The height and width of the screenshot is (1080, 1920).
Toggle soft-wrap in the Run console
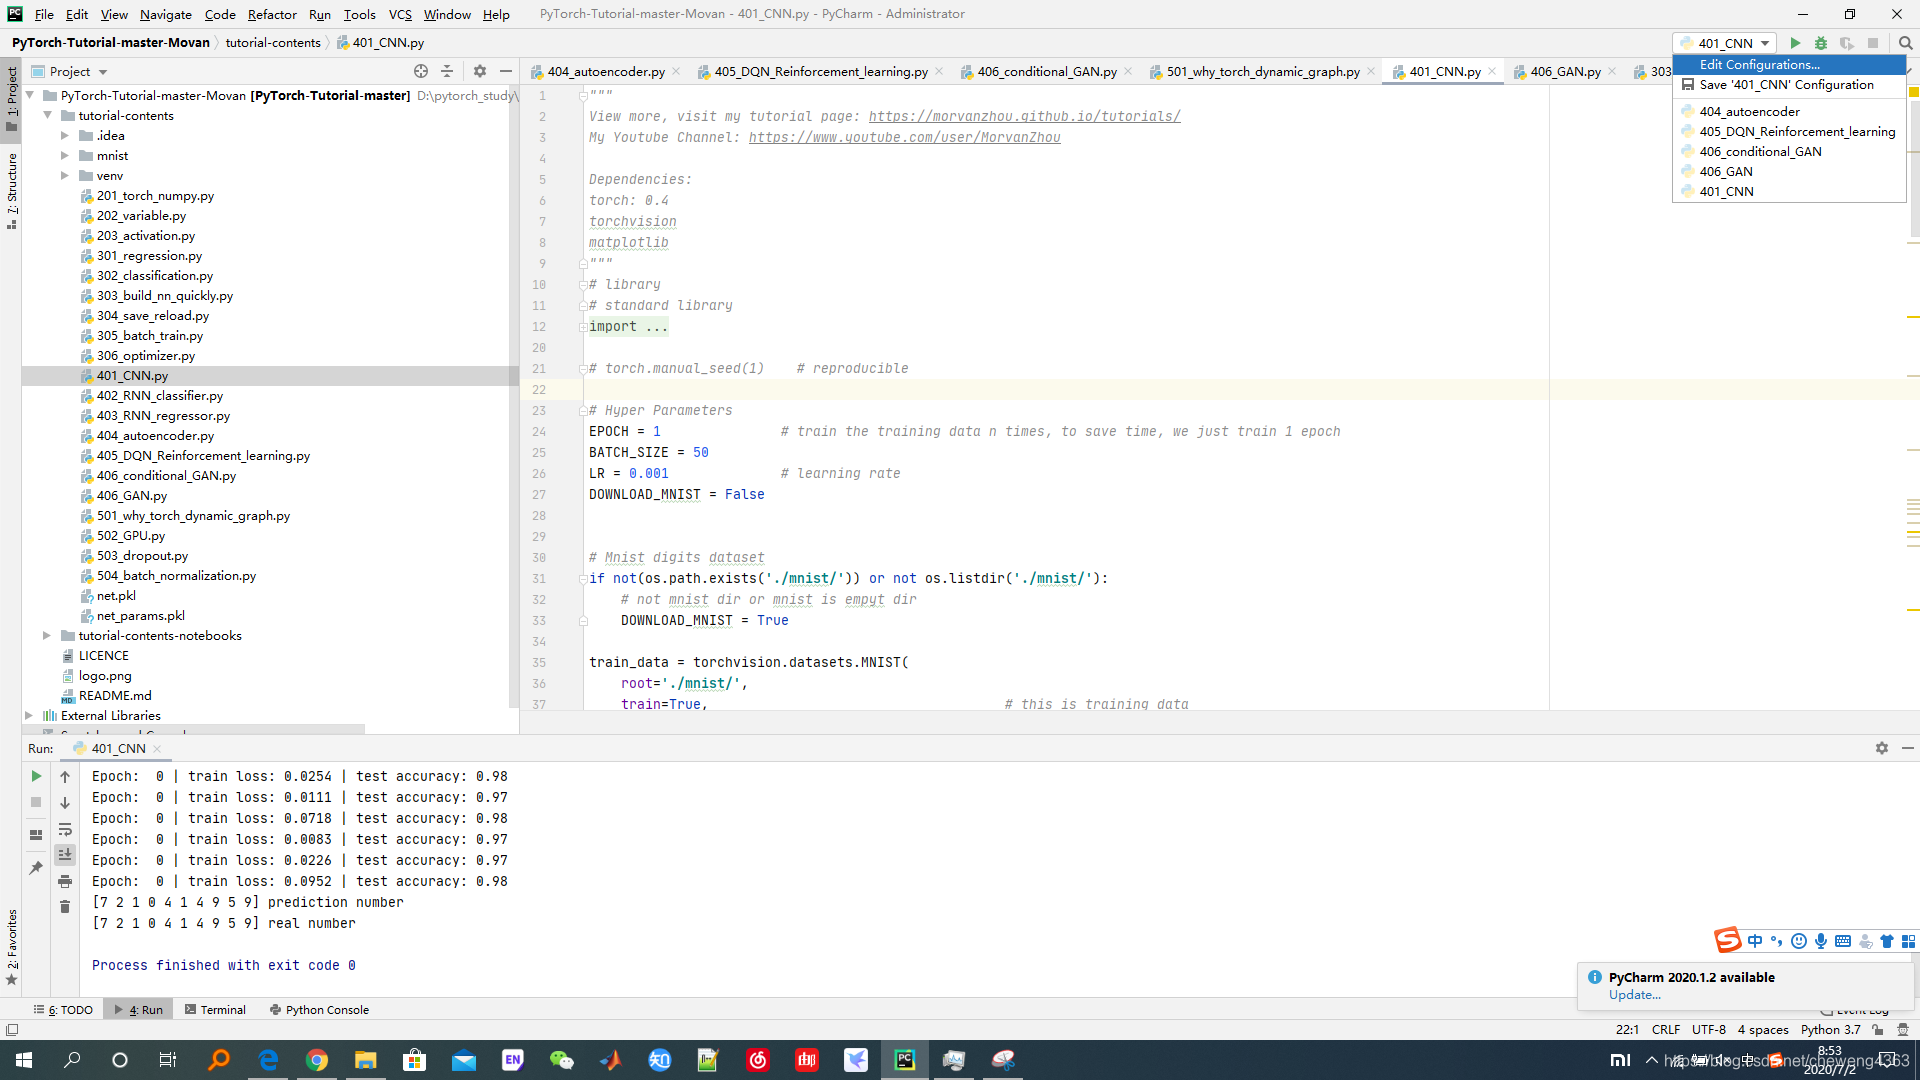point(65,829)
